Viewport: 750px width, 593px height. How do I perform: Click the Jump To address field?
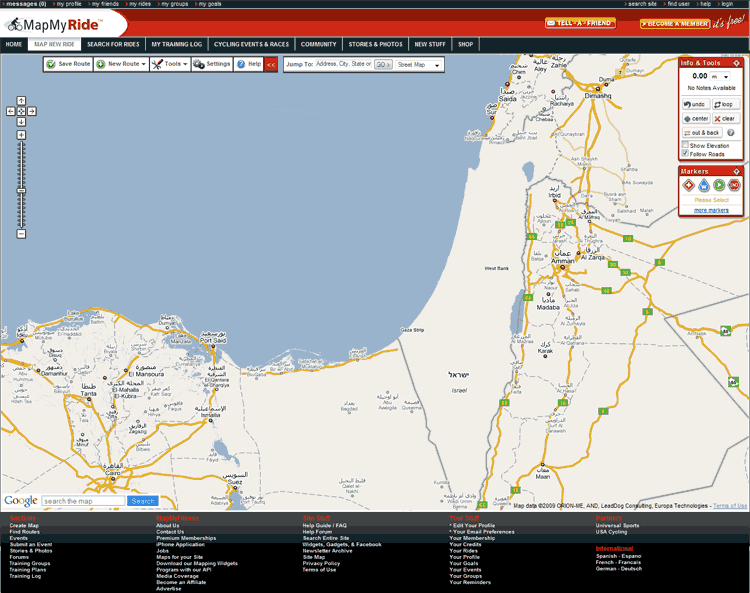pyautogui.click(x=343, y=64)
